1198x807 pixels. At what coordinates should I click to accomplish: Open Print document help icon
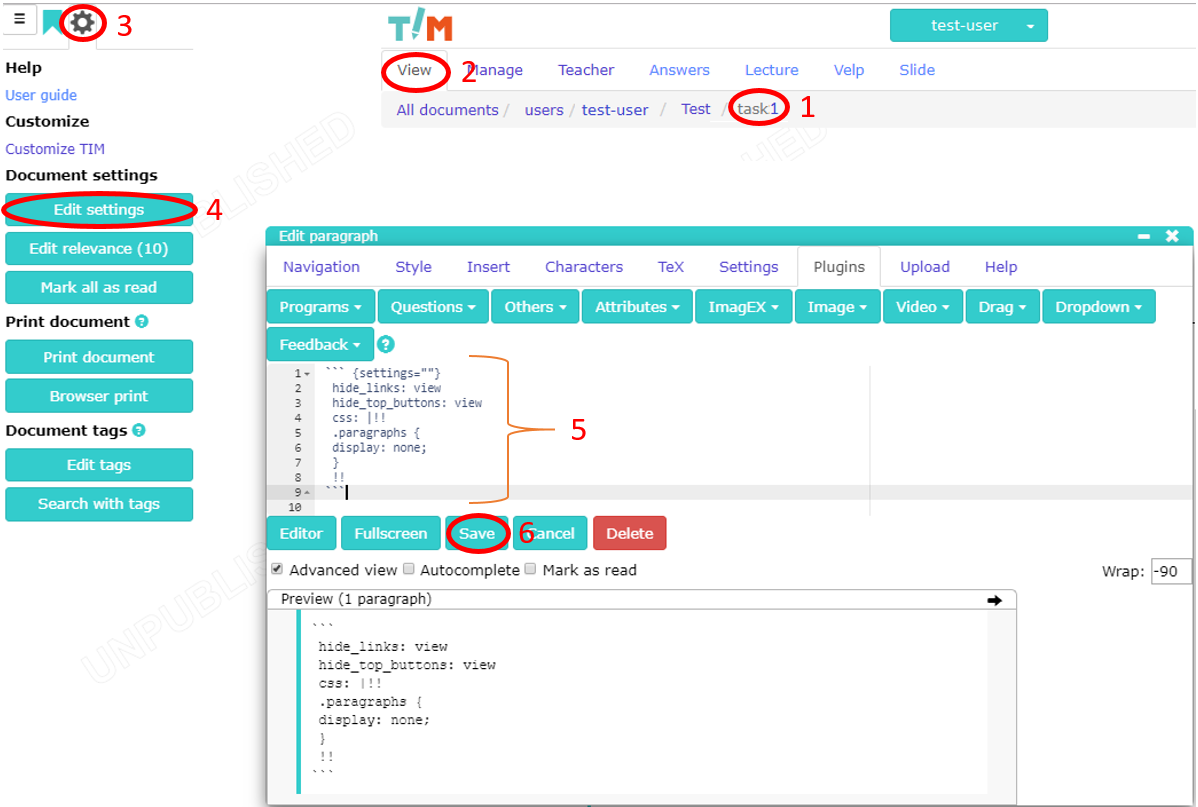(x=141, y=322)
